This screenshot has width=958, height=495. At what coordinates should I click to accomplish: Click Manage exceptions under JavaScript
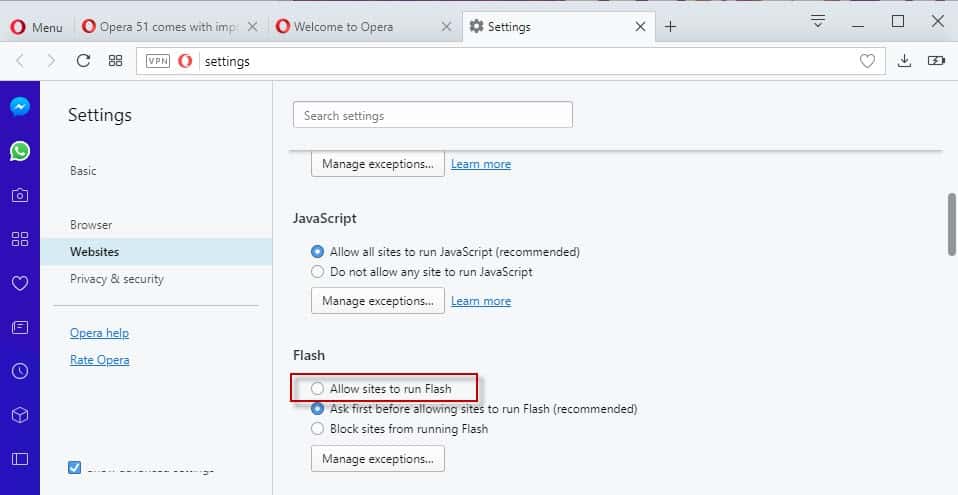click(378, 301)
